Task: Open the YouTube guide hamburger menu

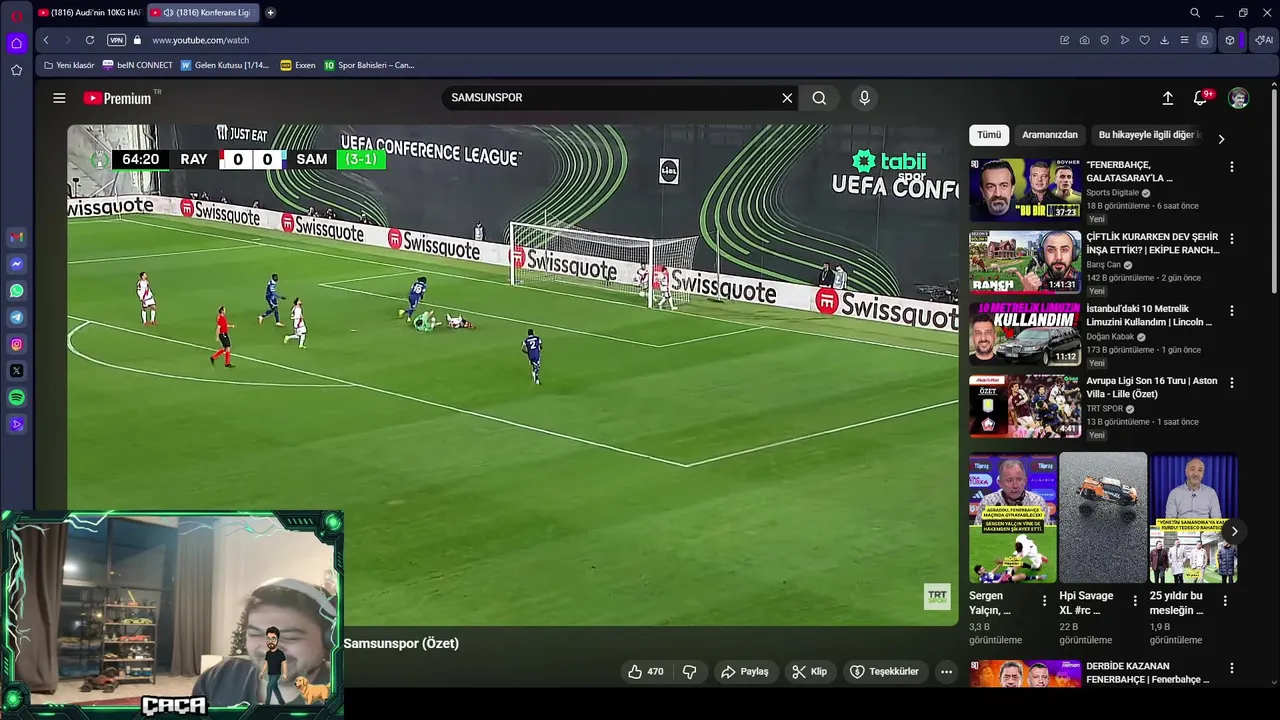Action: (59, 98)
